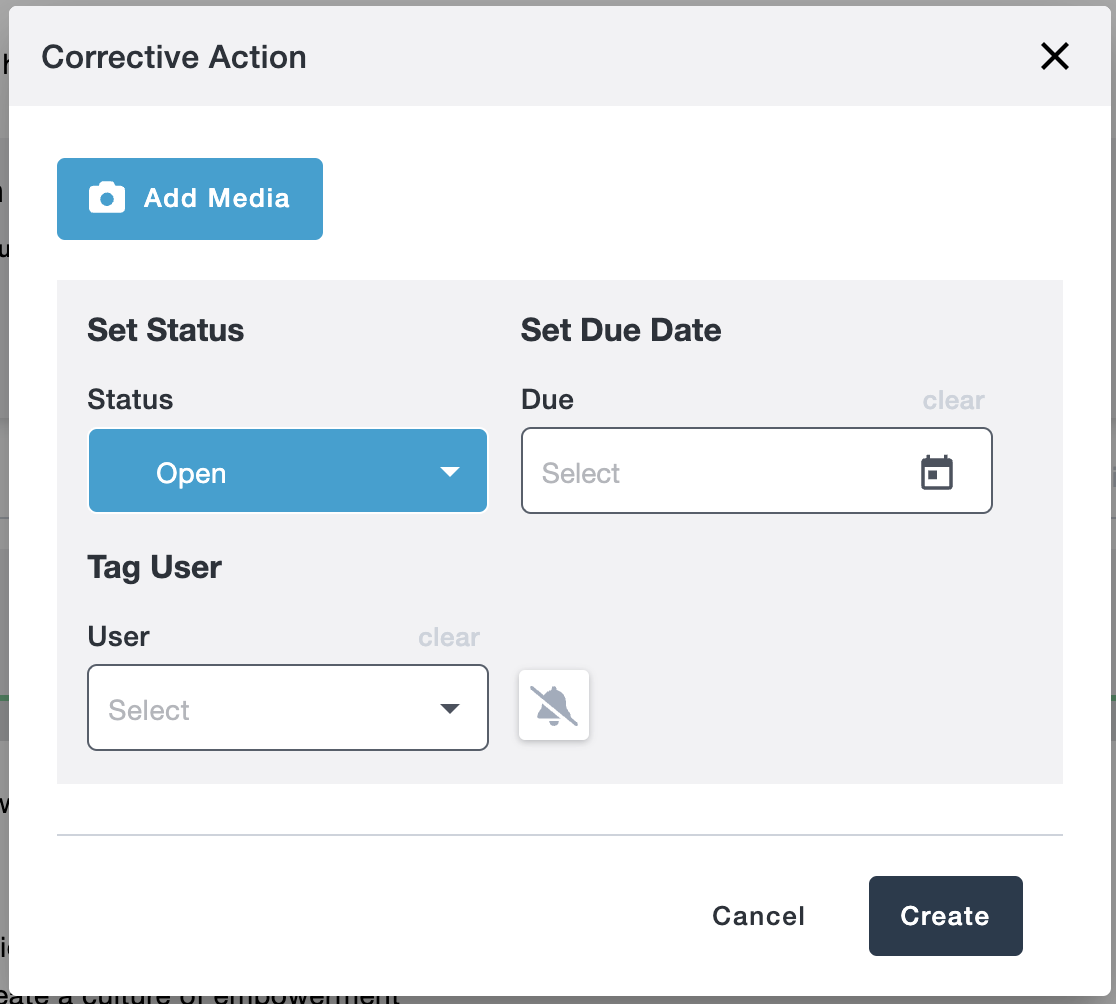The height and width of the screenshot is (1004, 1116).
Task: Click the Set Due Date heading
Action: [621, 330]
